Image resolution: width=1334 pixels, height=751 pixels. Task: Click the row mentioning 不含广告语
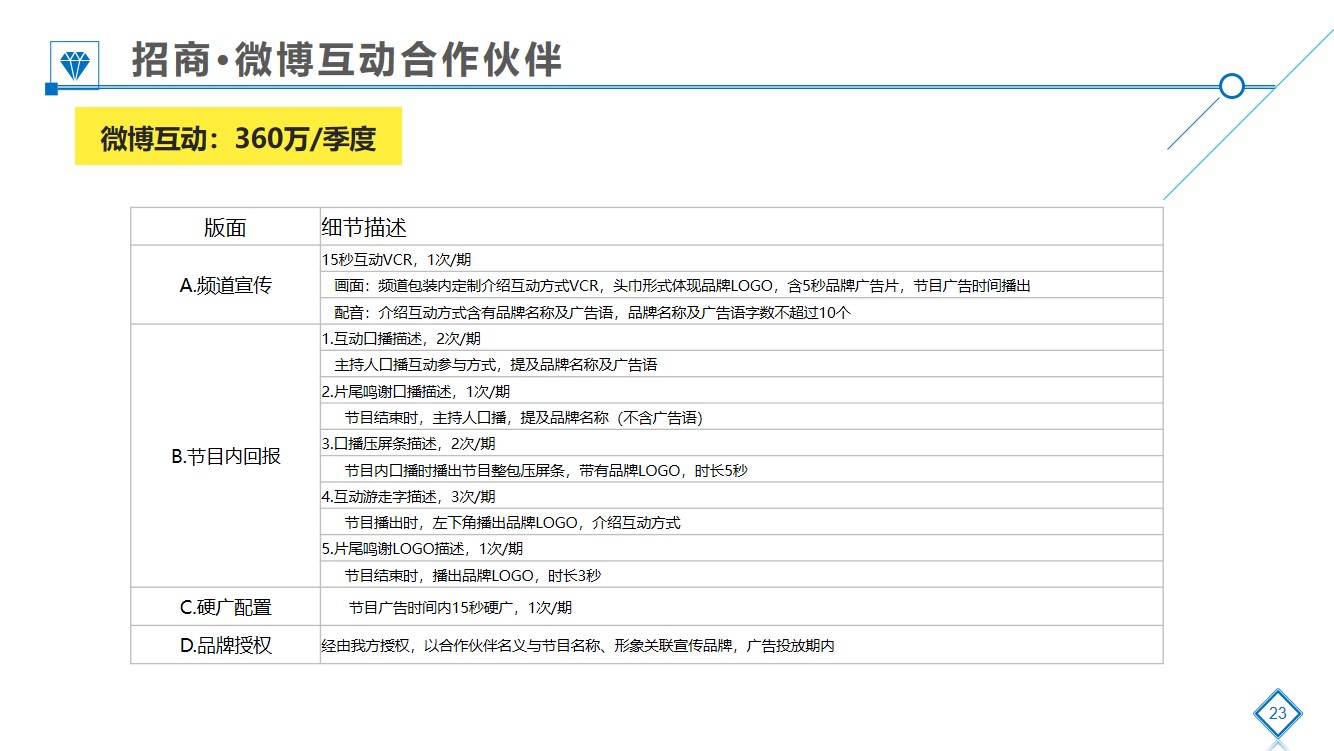tap(741, 417)
